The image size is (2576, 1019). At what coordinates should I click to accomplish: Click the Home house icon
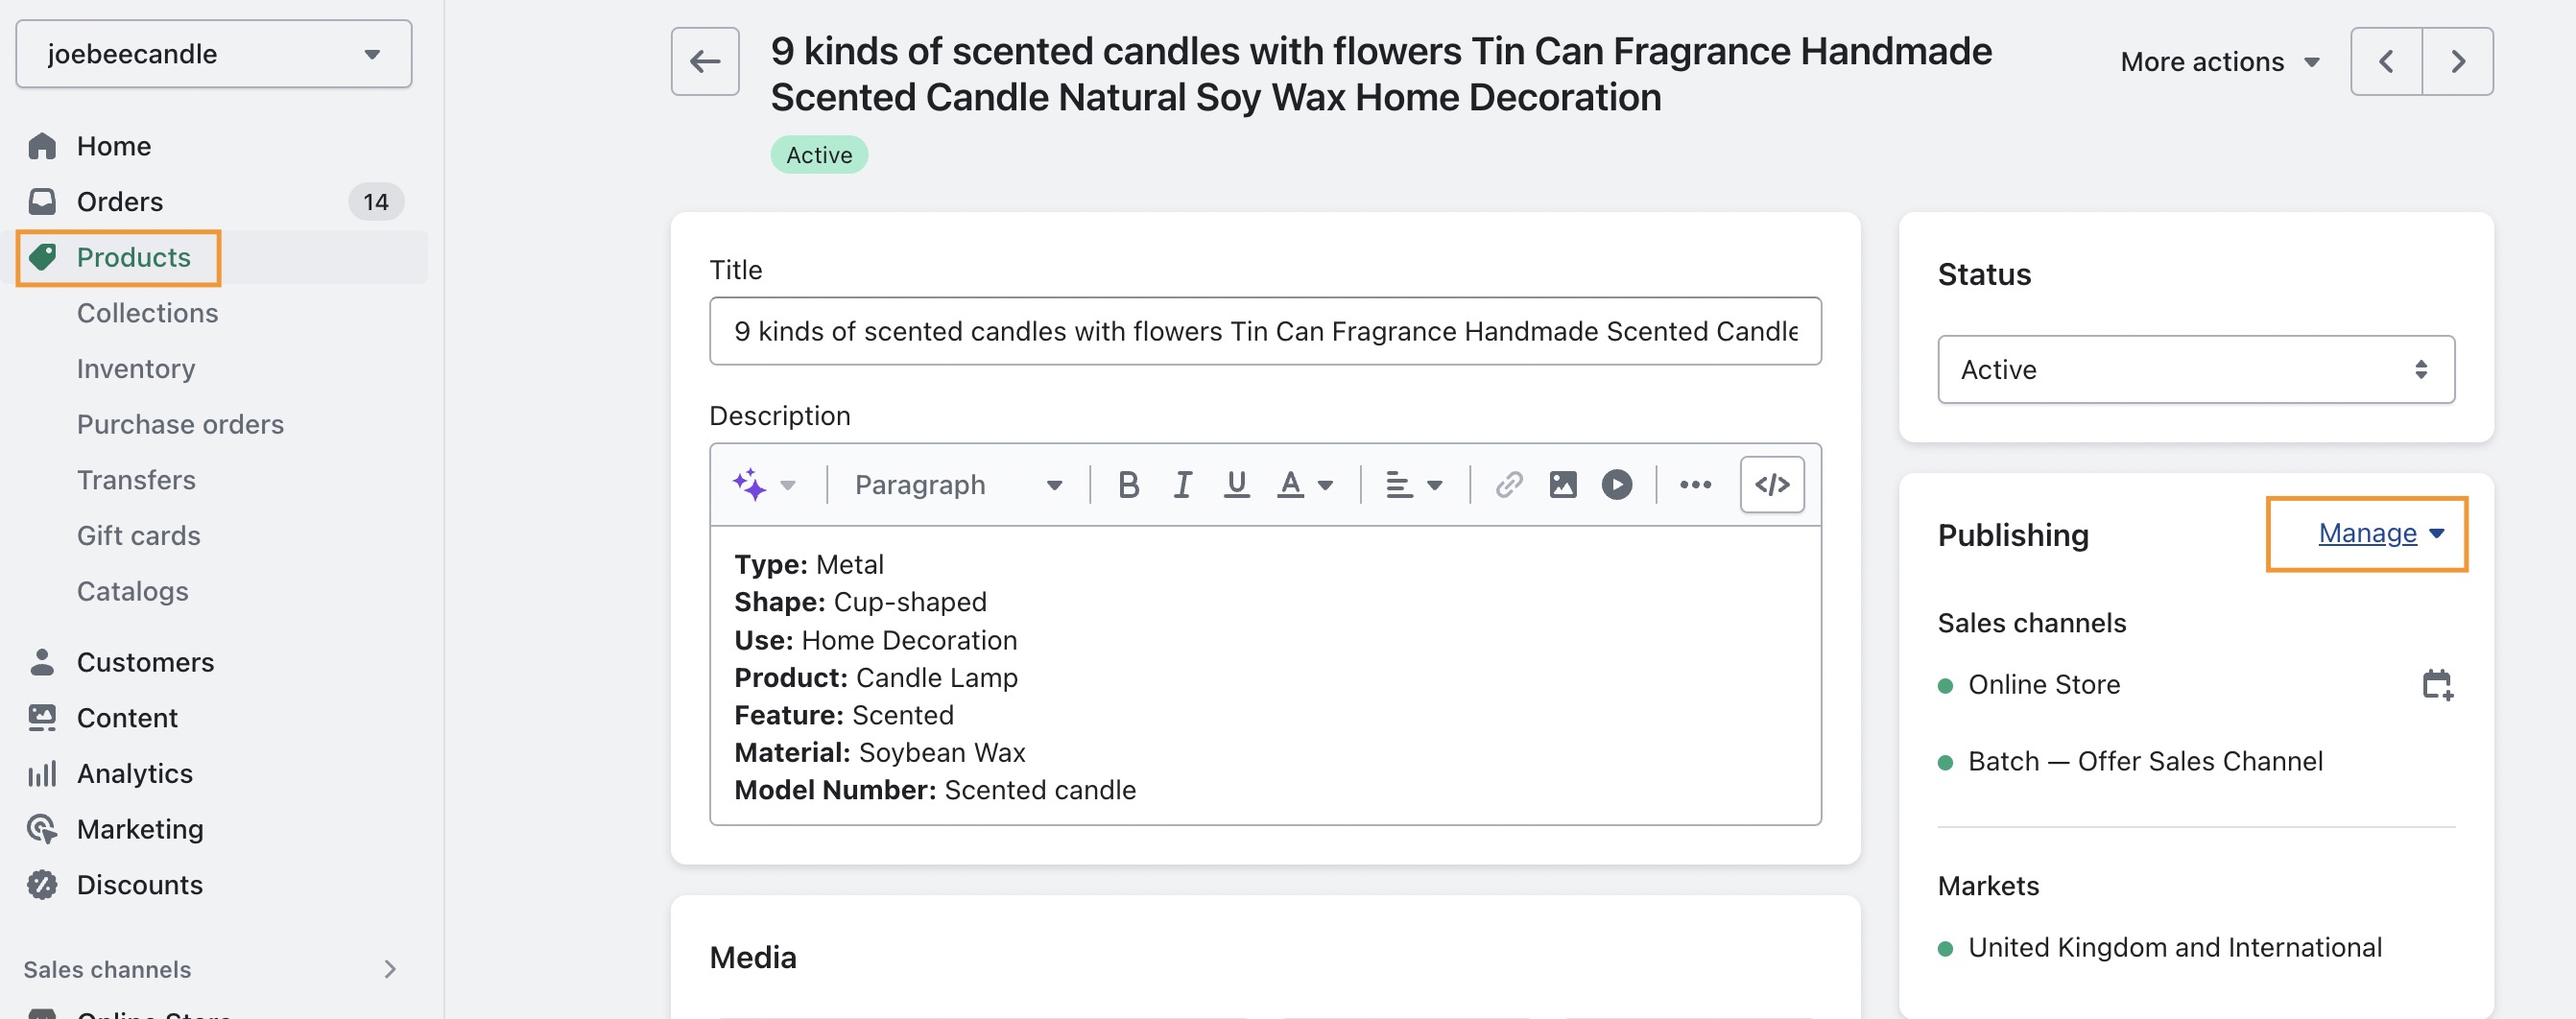click(x=42, y=146)
